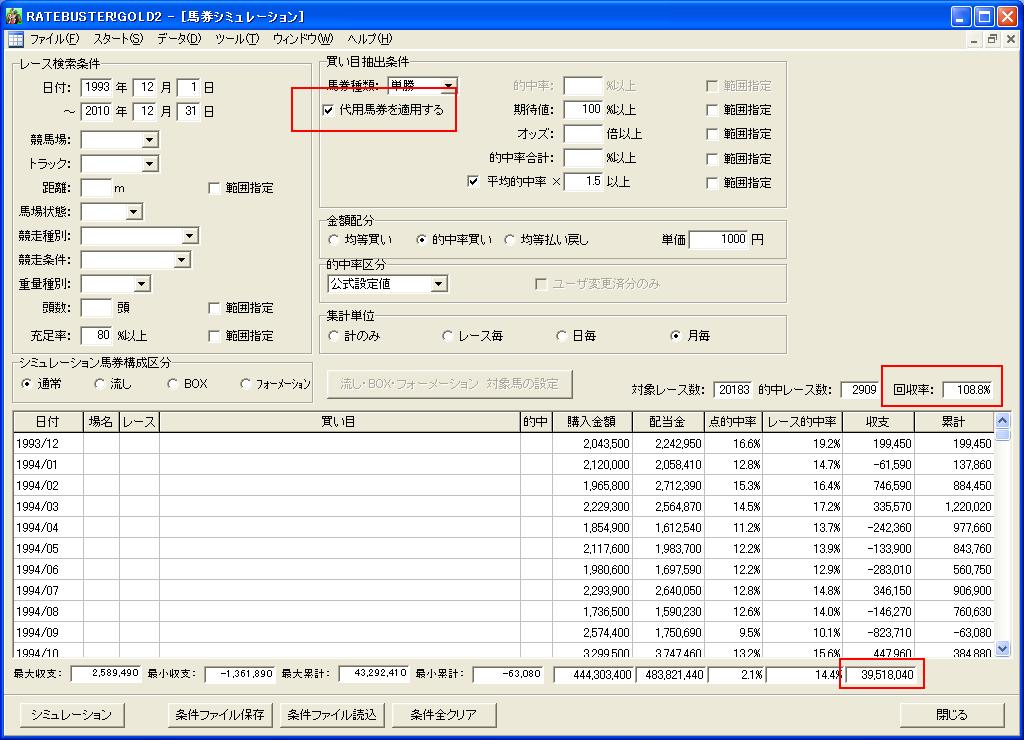Click 条件ファイル読込 button

point(332,715)
